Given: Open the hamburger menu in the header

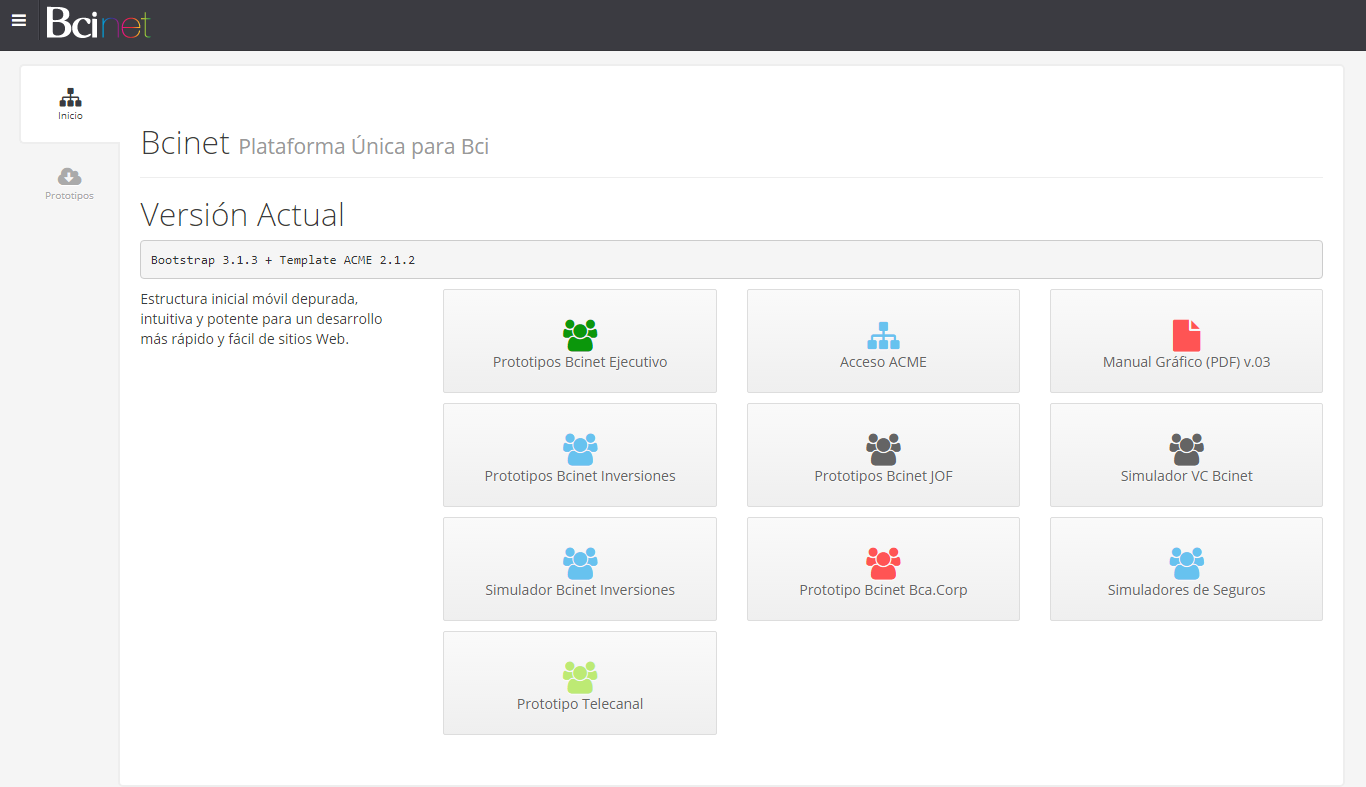Looking at the screenshot, I should (x=18, y=21).
